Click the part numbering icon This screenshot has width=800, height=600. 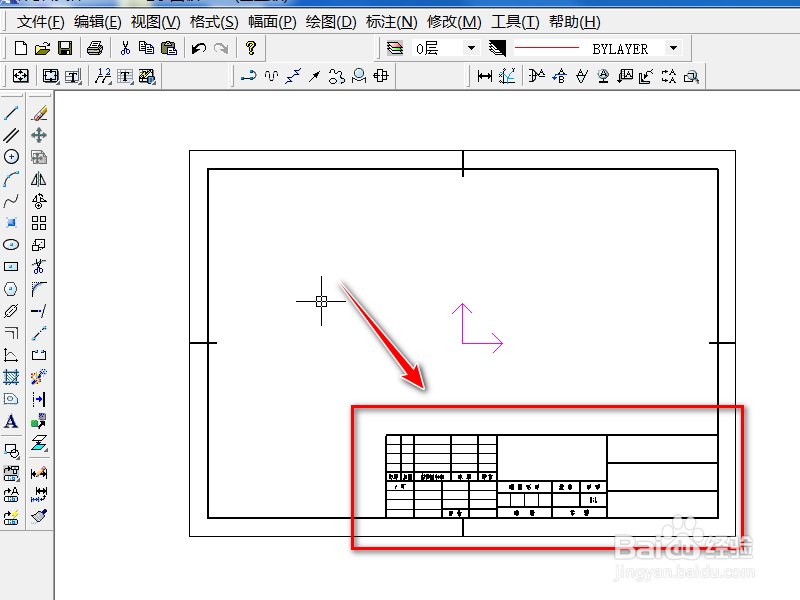point(103,77)
